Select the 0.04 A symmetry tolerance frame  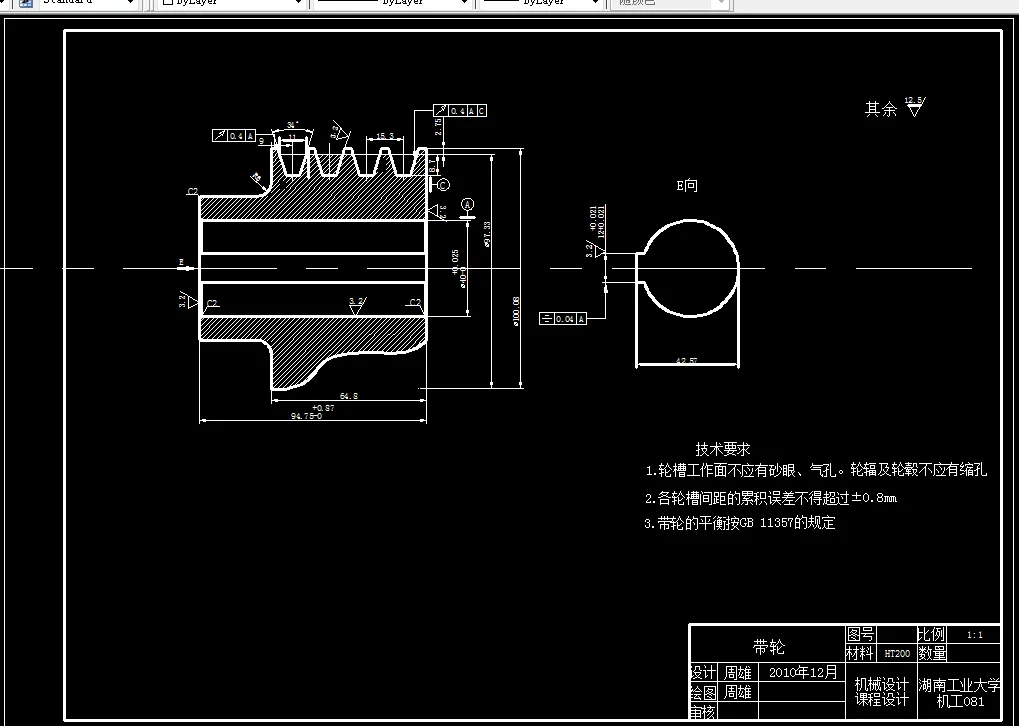point(563,318)
